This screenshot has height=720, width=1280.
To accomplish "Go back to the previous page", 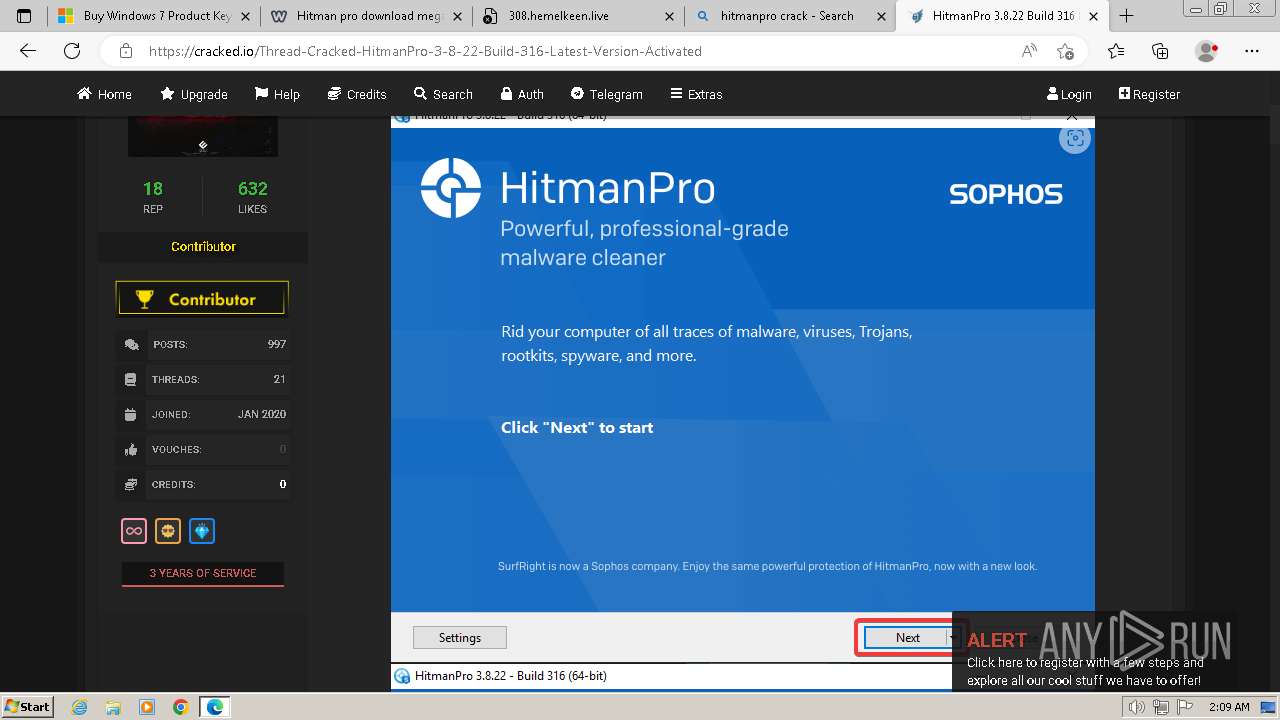I will coord(28,51).
